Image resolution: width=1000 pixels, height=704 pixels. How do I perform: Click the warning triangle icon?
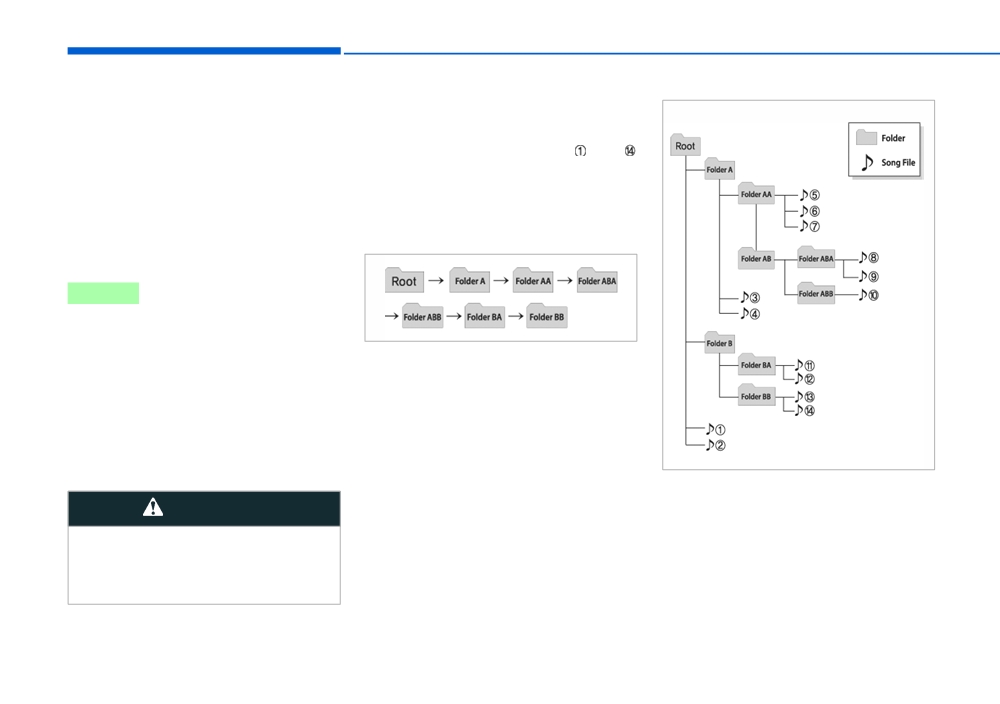[153, 507]
